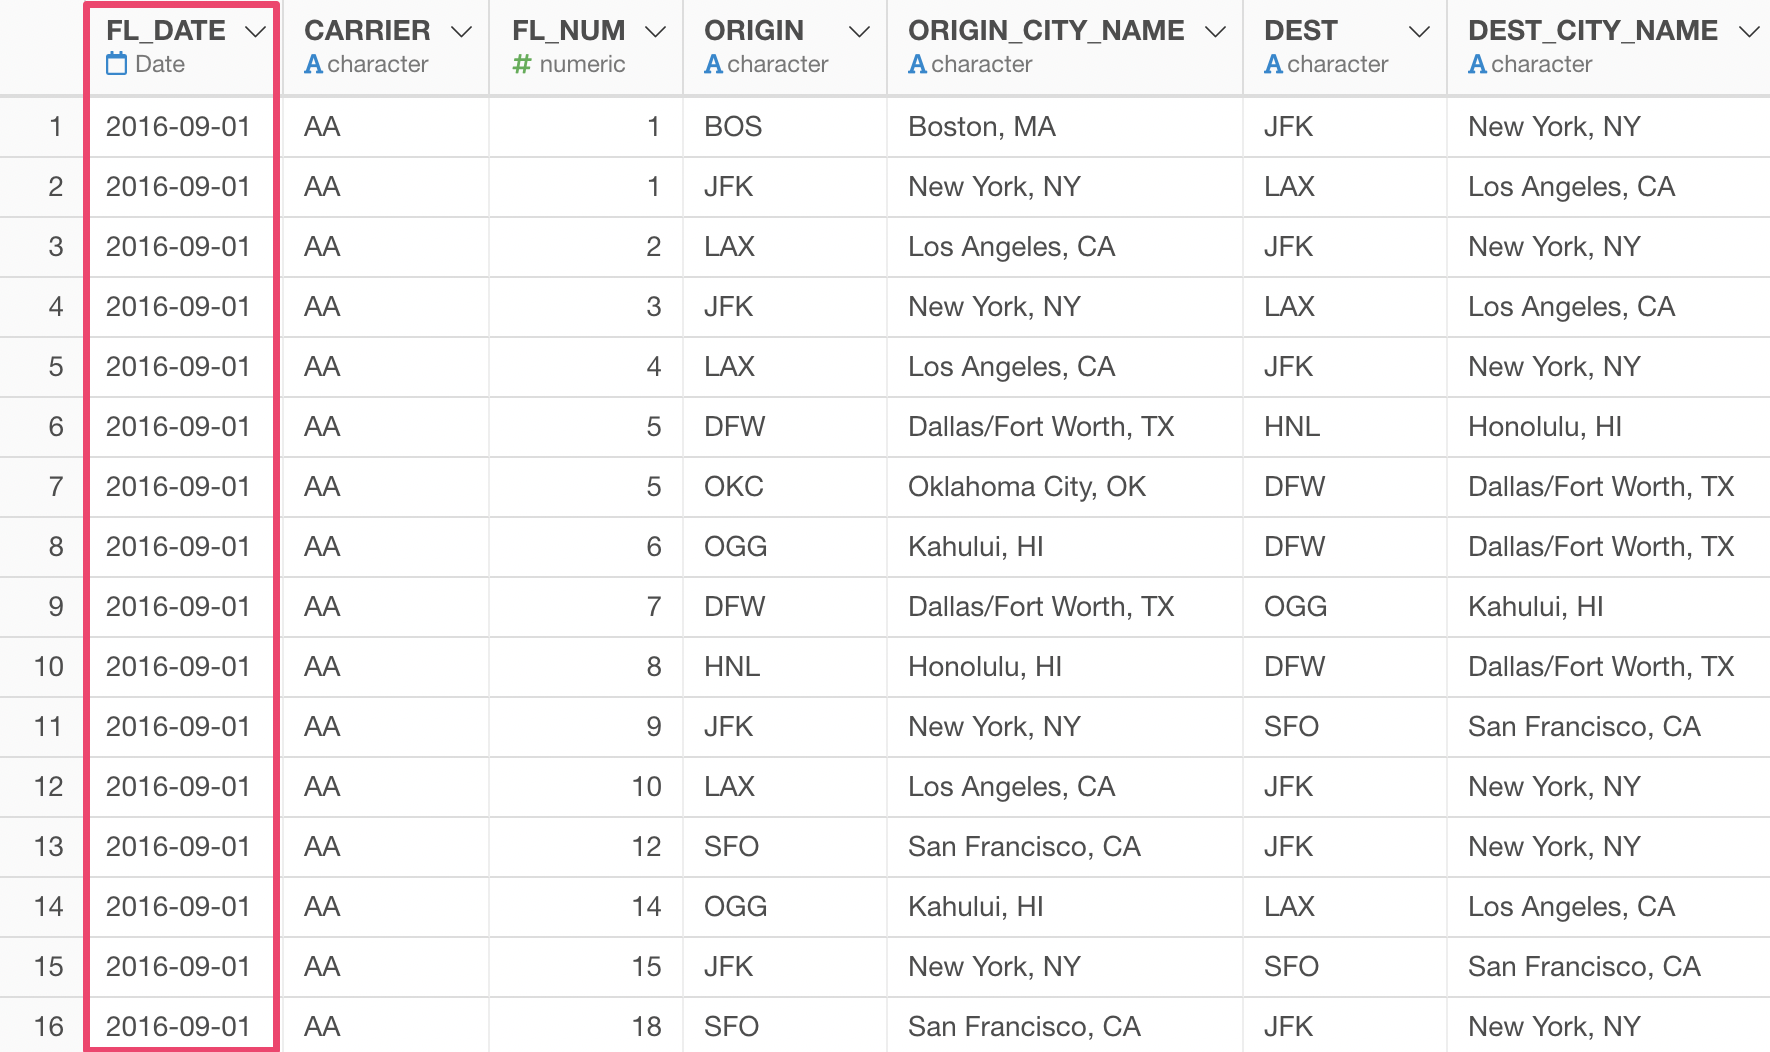Click the calendar Date type icon under FL_DATE
The height and width of the screenshot is (1052, 1770).
click(x=117, y=64)
